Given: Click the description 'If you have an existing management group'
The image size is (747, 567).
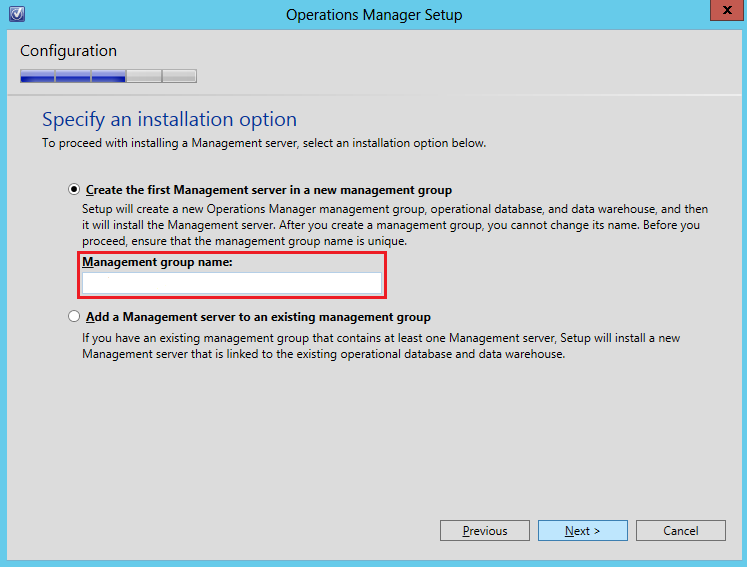Looking at the screenshot, I should point(381,346).
